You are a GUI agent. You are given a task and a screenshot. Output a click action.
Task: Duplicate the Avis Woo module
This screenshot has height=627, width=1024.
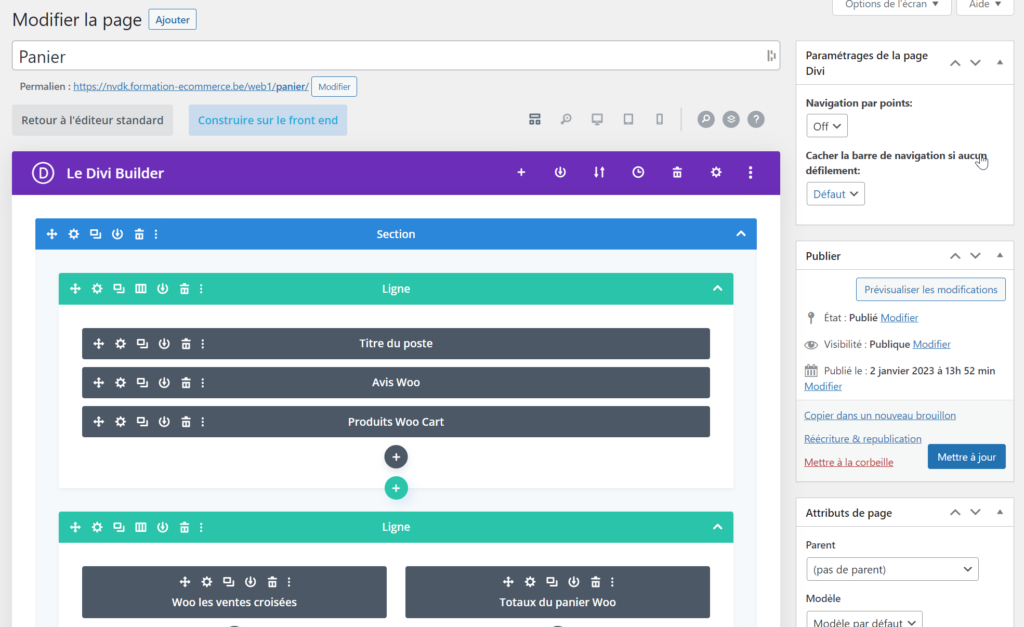point(142,383)
